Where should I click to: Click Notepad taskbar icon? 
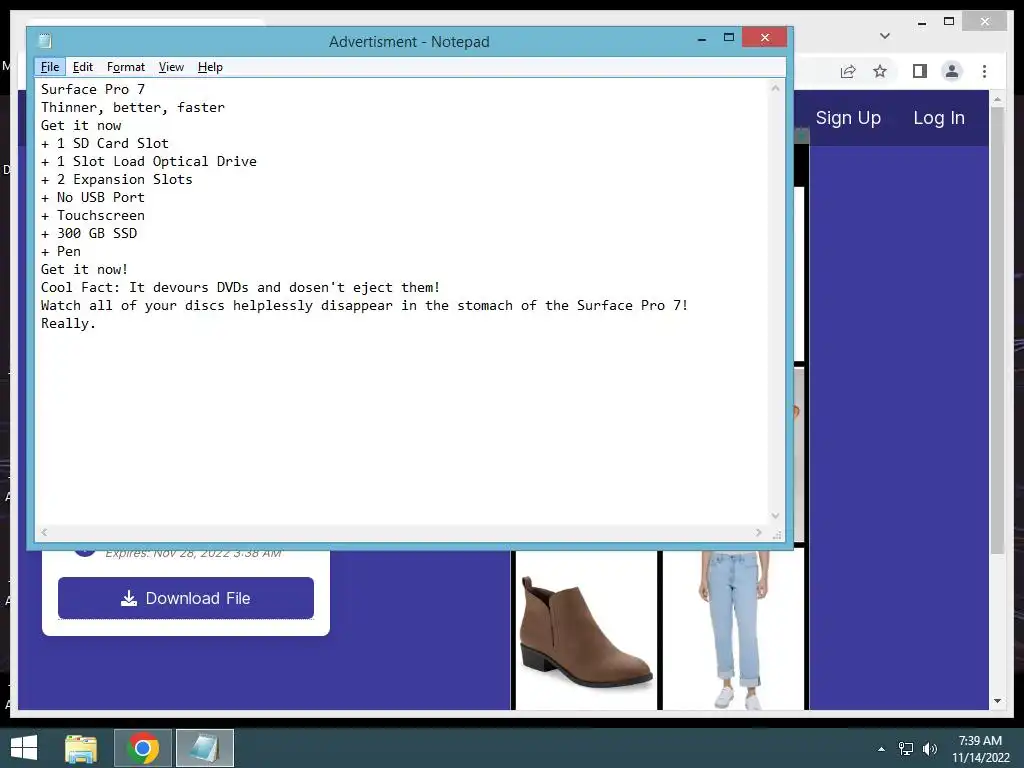205,748
